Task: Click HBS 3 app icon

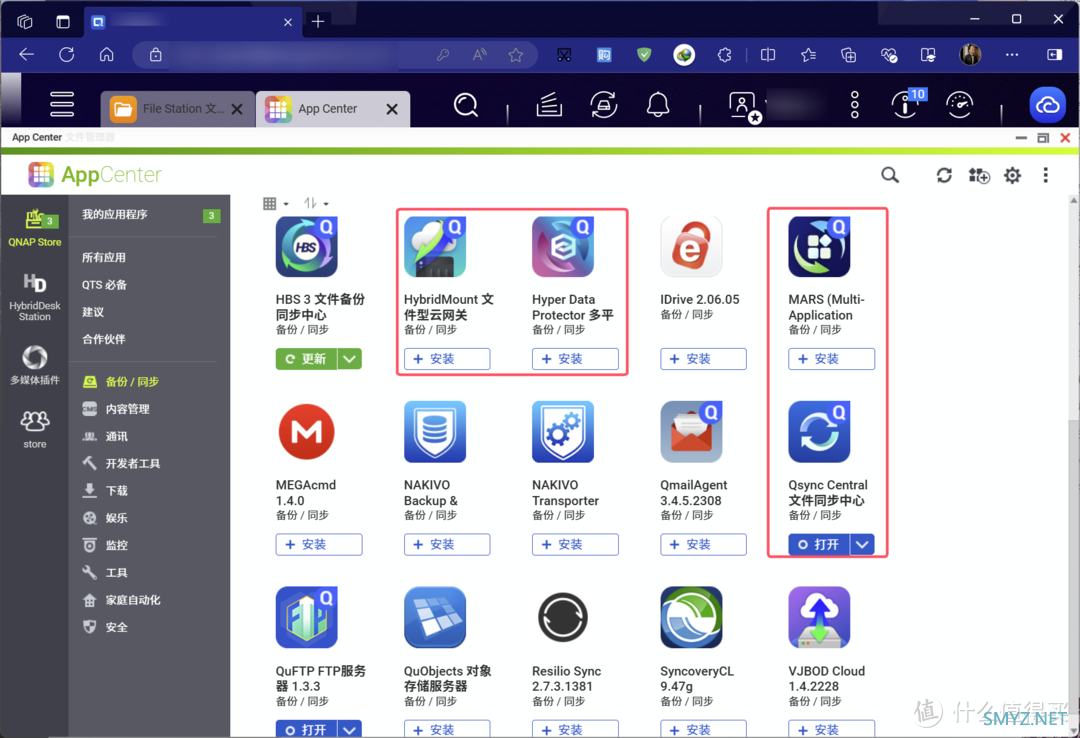Action: [307, 247]
